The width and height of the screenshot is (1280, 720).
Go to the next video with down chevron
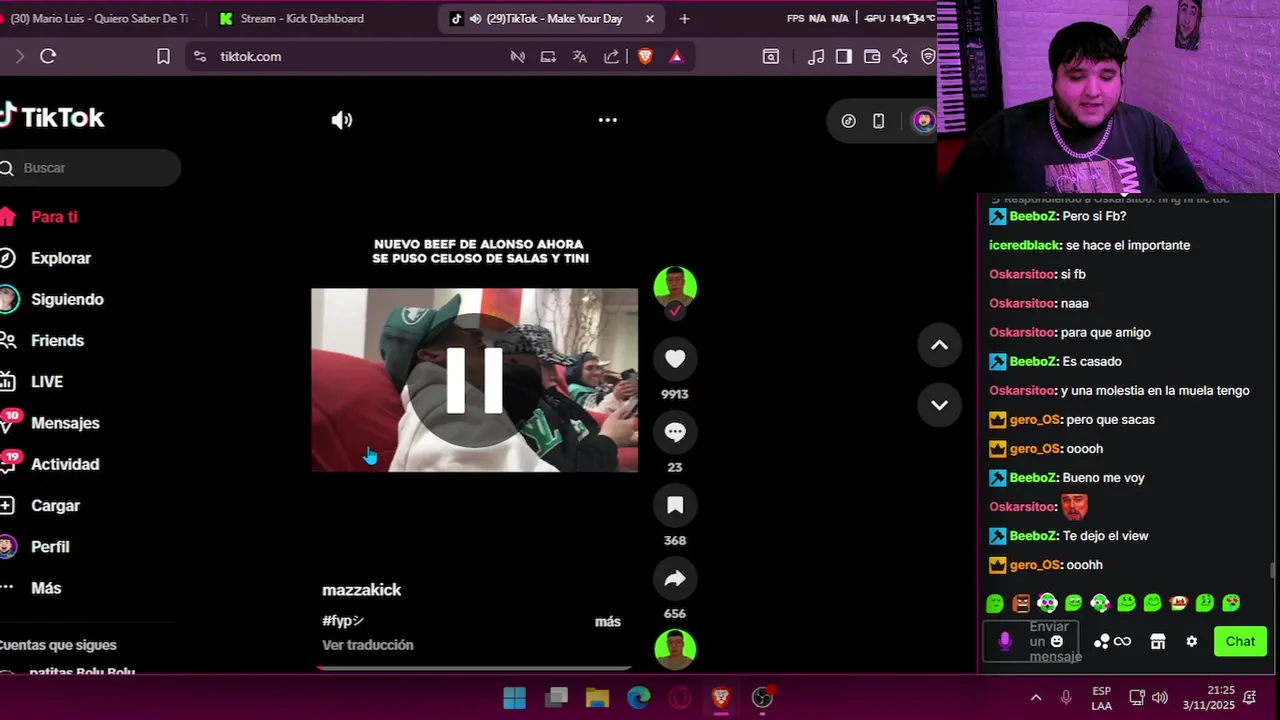939,405
